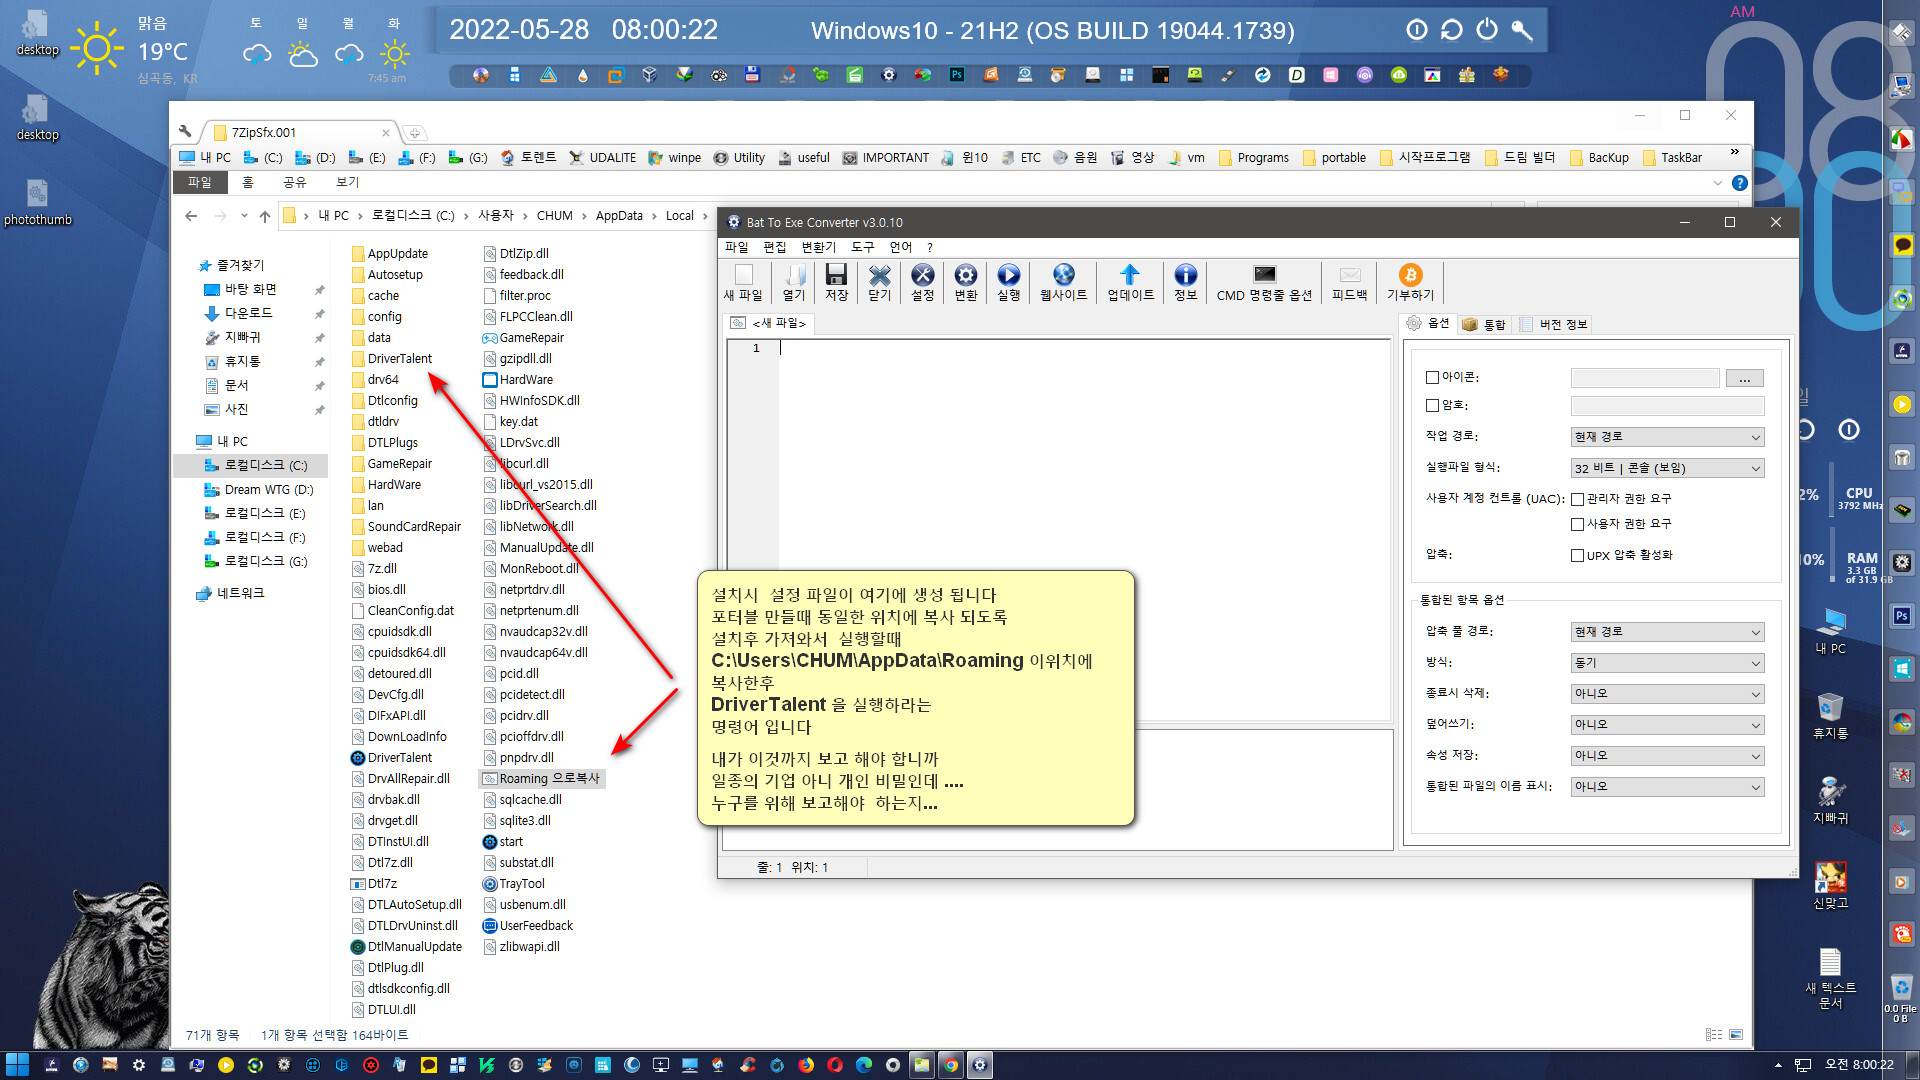The width and height of the screenshot is (1920, 1080).
Task: Select 네트워크 in navigation pane
Action: pyautogui.click(x=231, y=594)
